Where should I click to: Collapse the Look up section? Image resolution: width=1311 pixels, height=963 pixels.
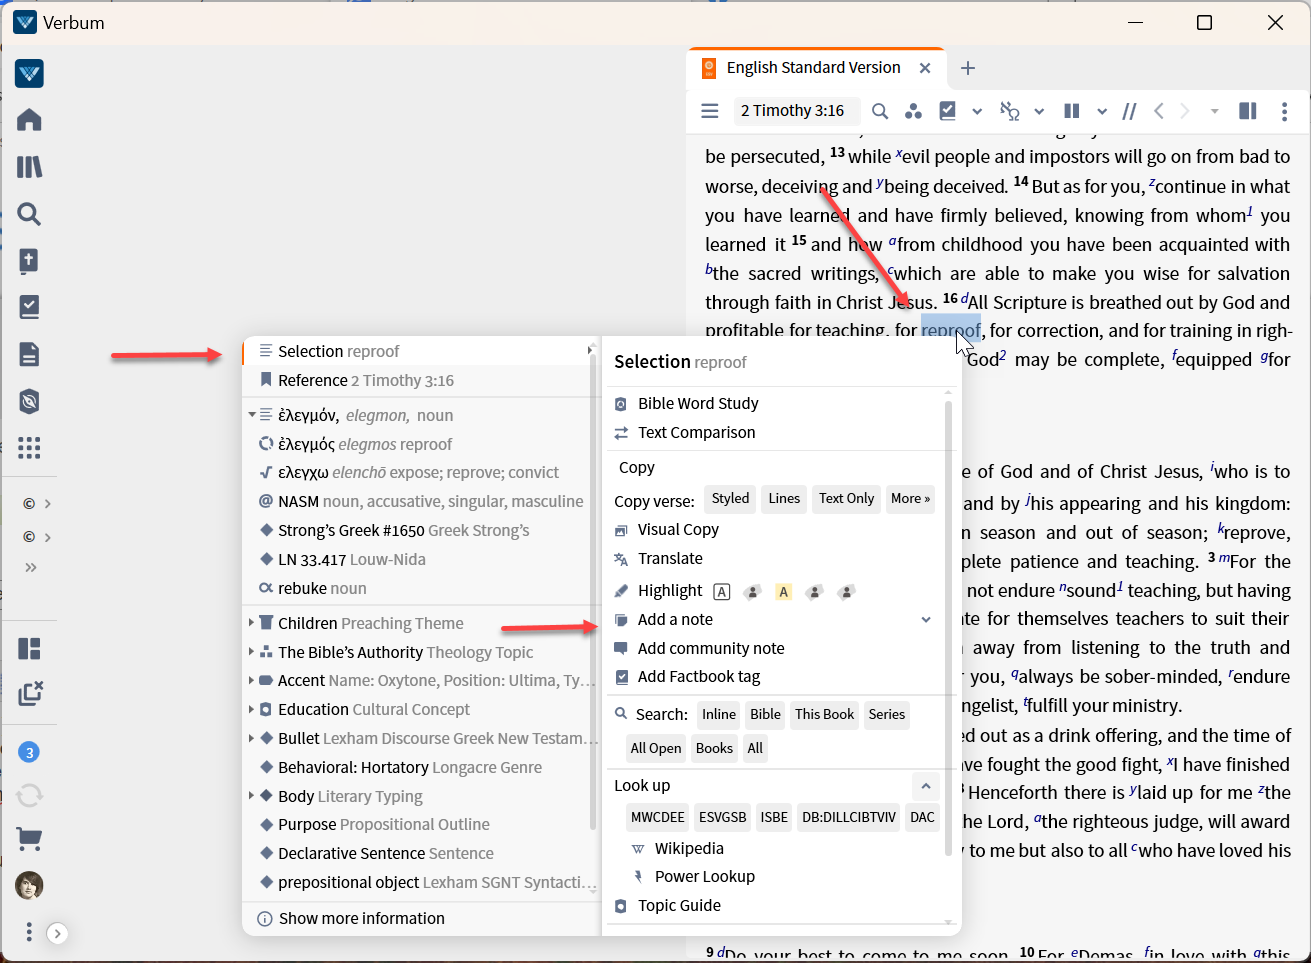tap(926, 786)
